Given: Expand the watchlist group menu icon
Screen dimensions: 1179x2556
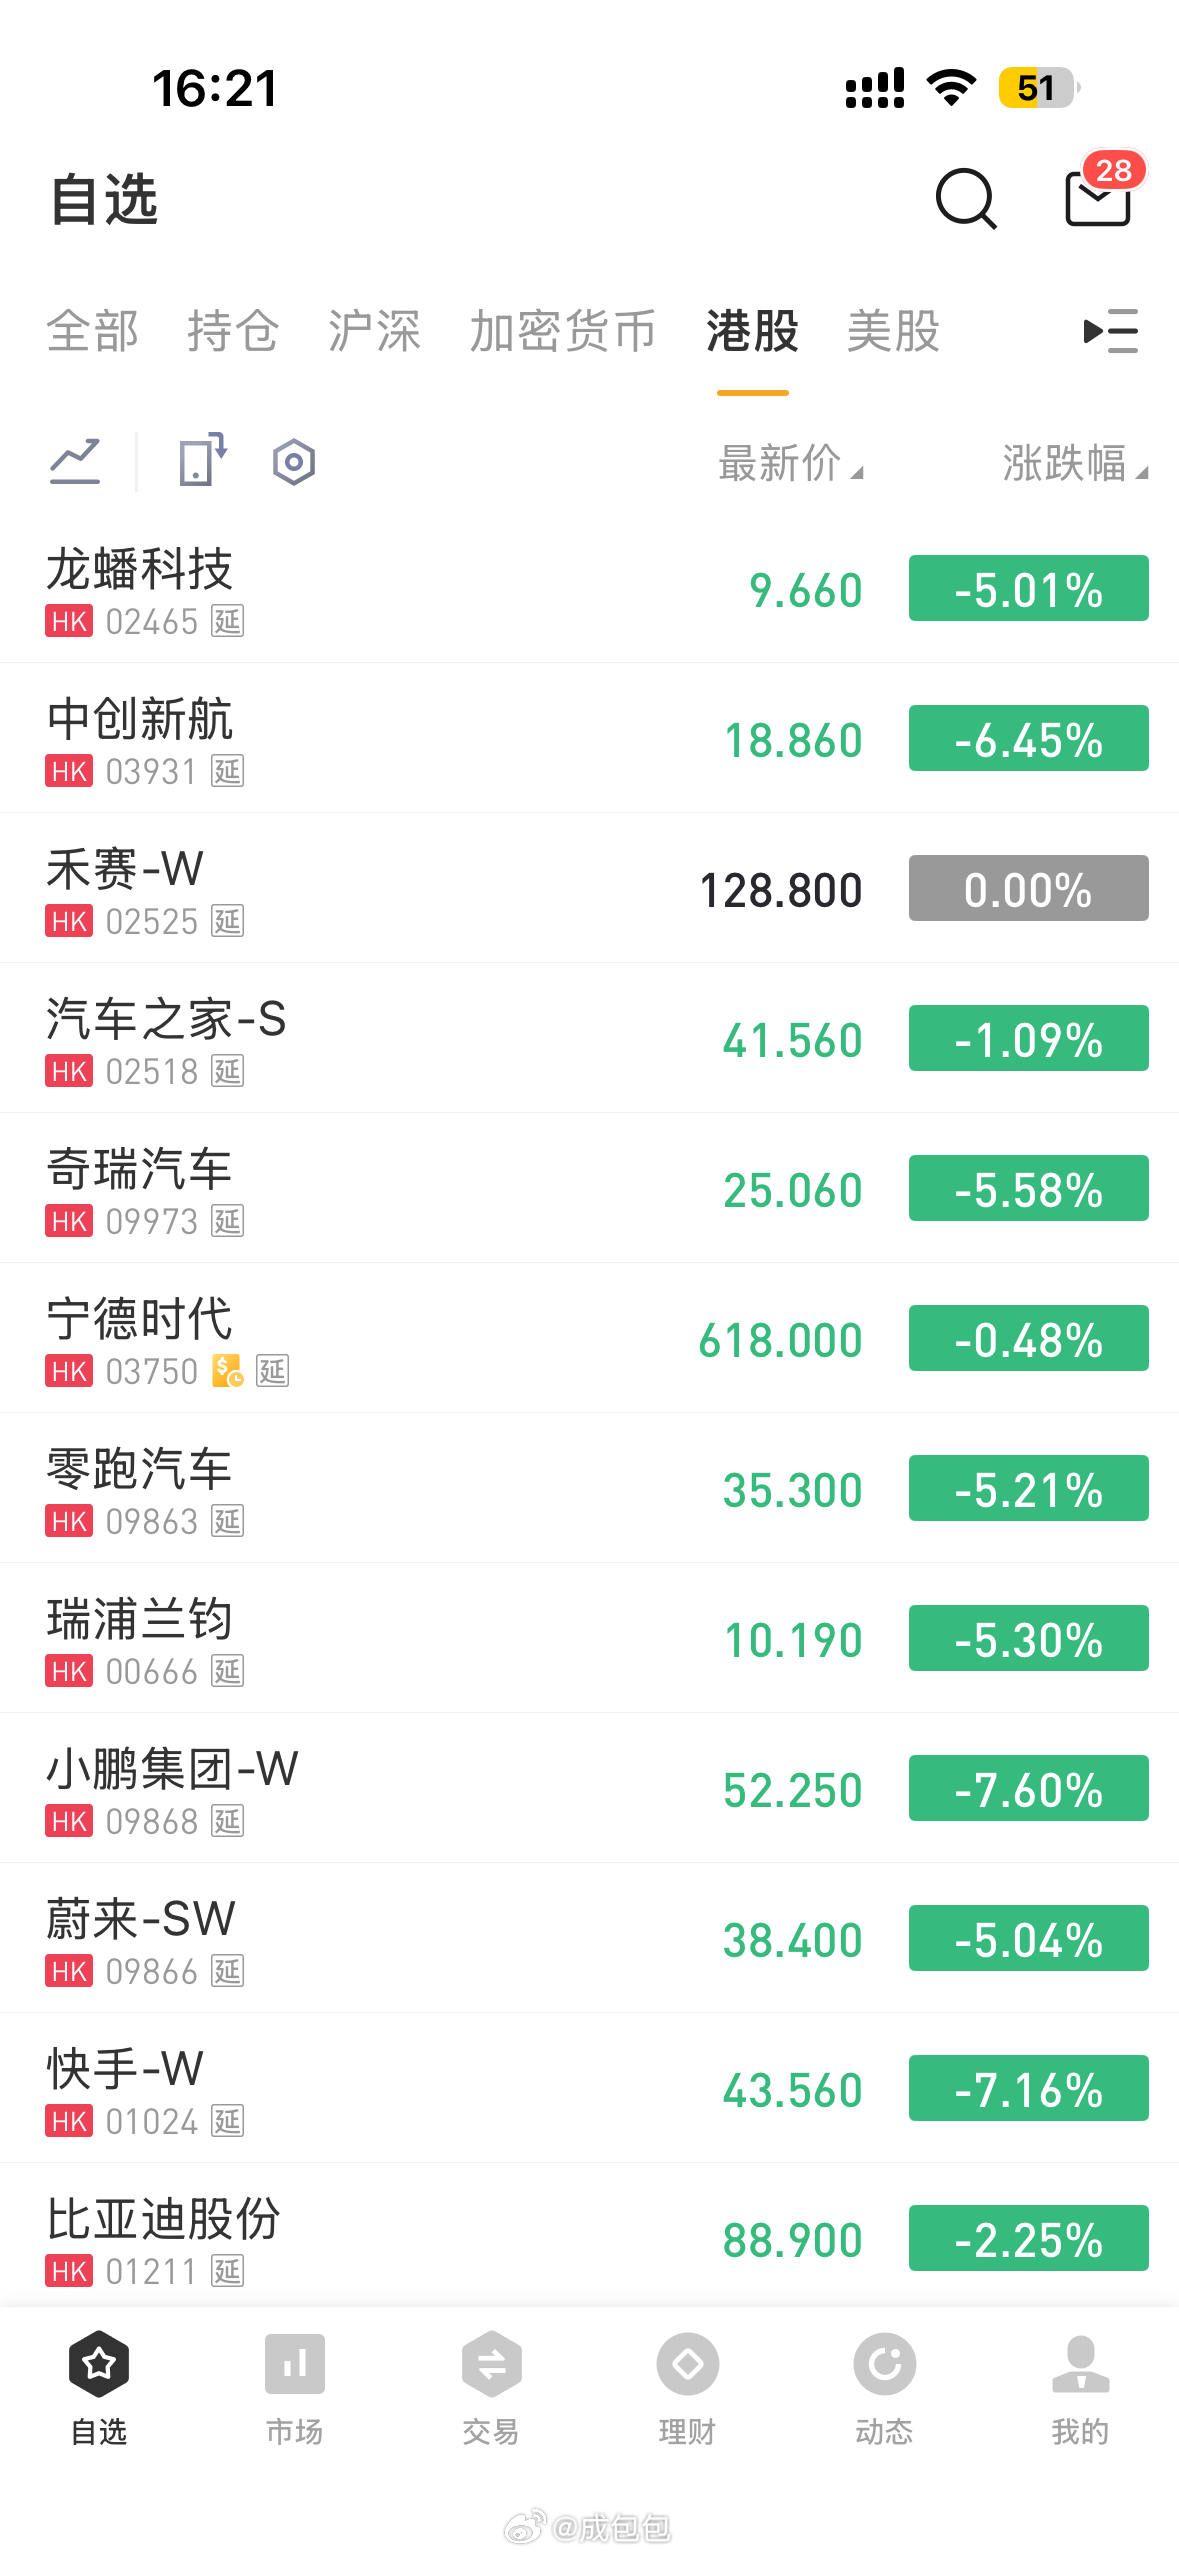Looking at the screenshot, I should [x=1111, y=331].
